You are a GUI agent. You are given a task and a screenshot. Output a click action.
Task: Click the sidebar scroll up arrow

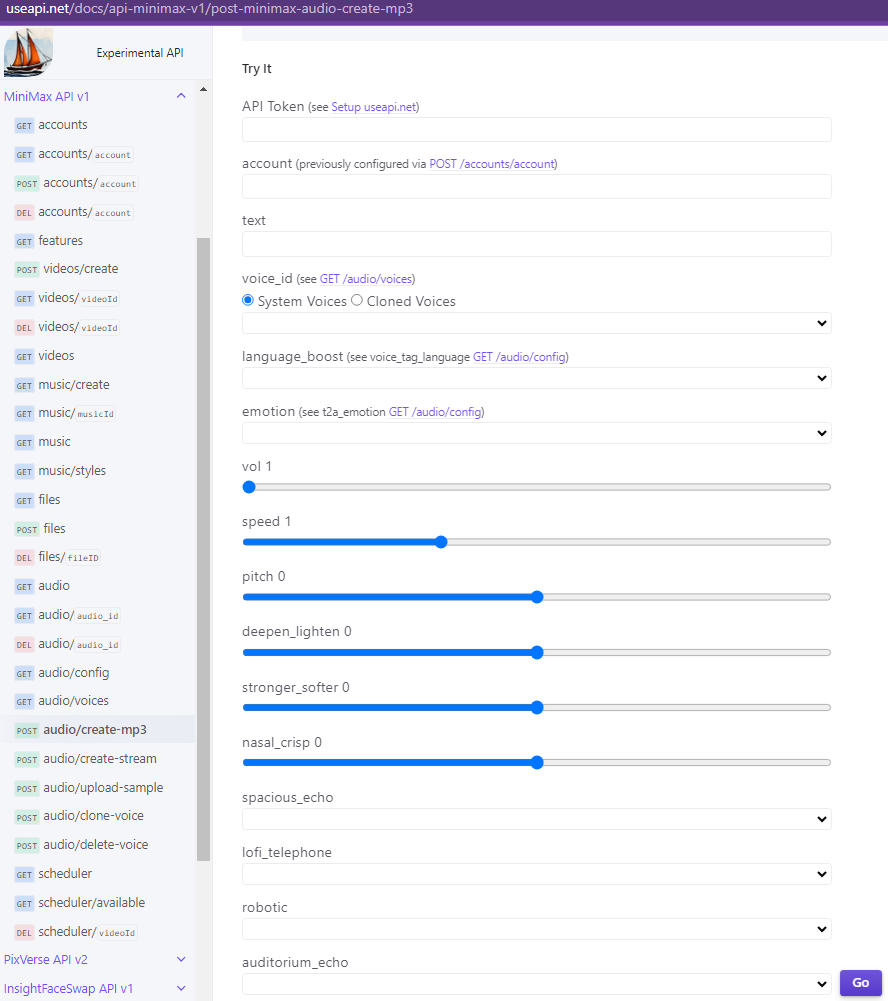tap(203, 89)
